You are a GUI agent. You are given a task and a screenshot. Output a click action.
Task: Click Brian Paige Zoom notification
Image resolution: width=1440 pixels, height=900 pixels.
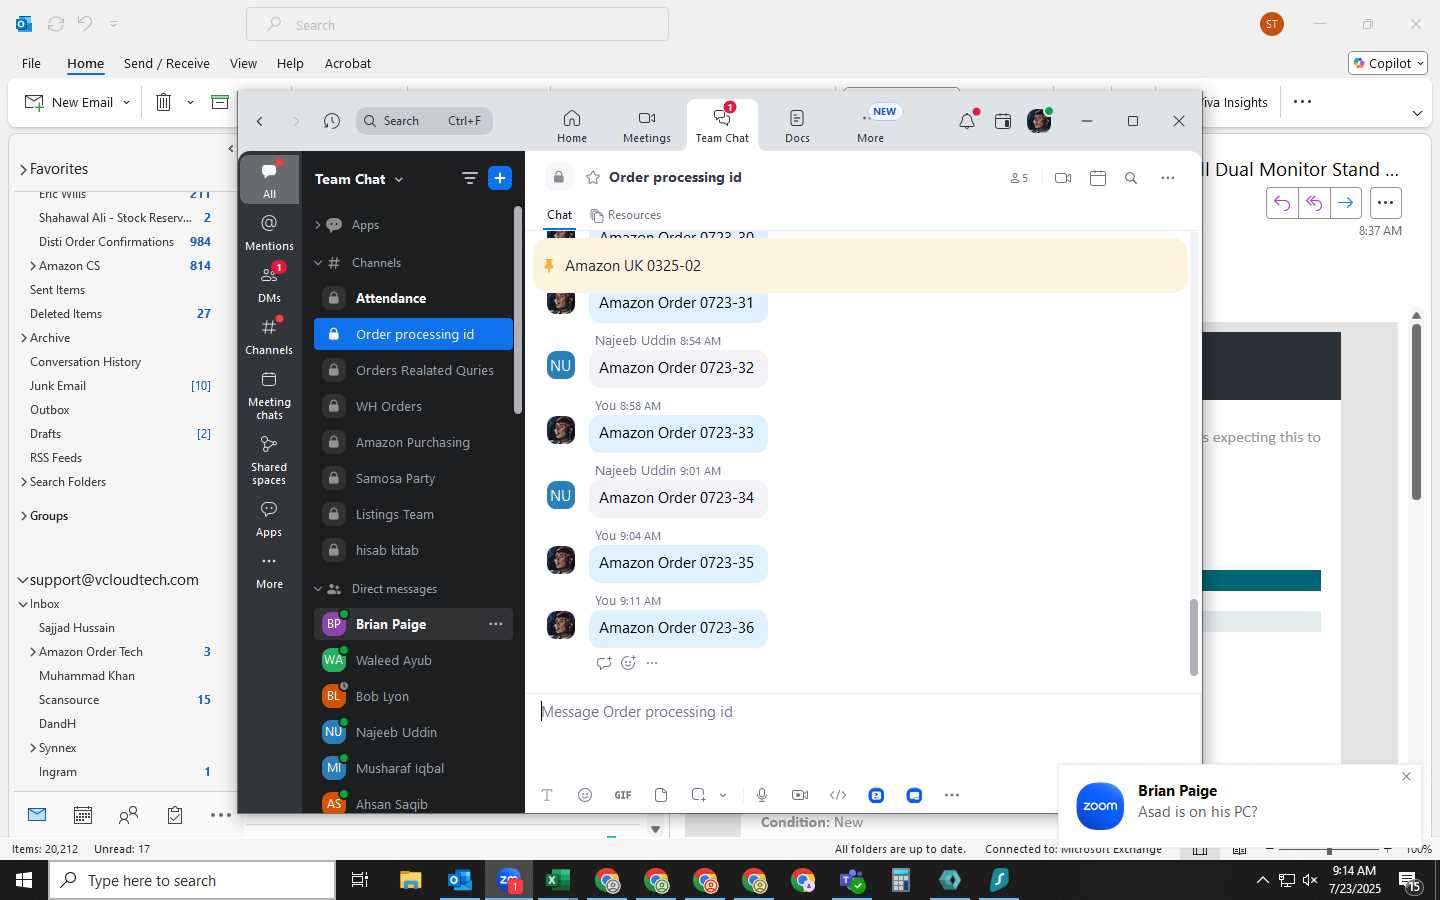[x=1239, y=804]
